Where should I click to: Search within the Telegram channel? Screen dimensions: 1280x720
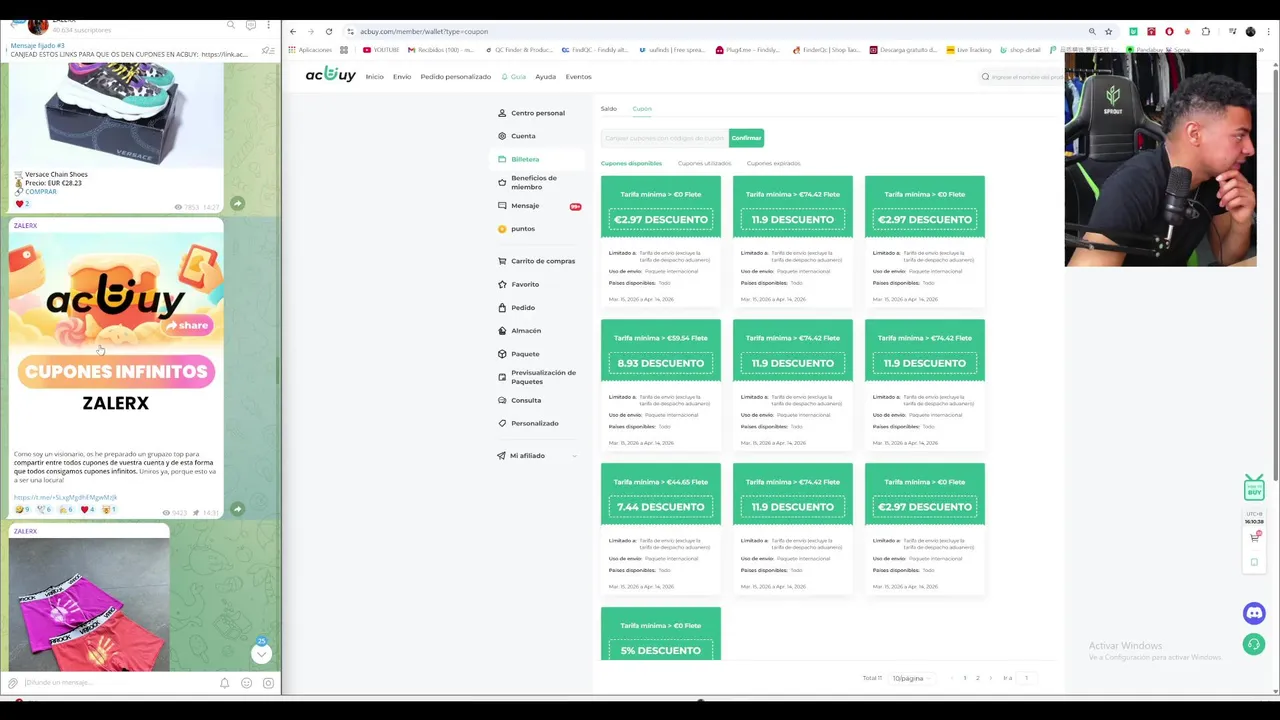(231, 24)
